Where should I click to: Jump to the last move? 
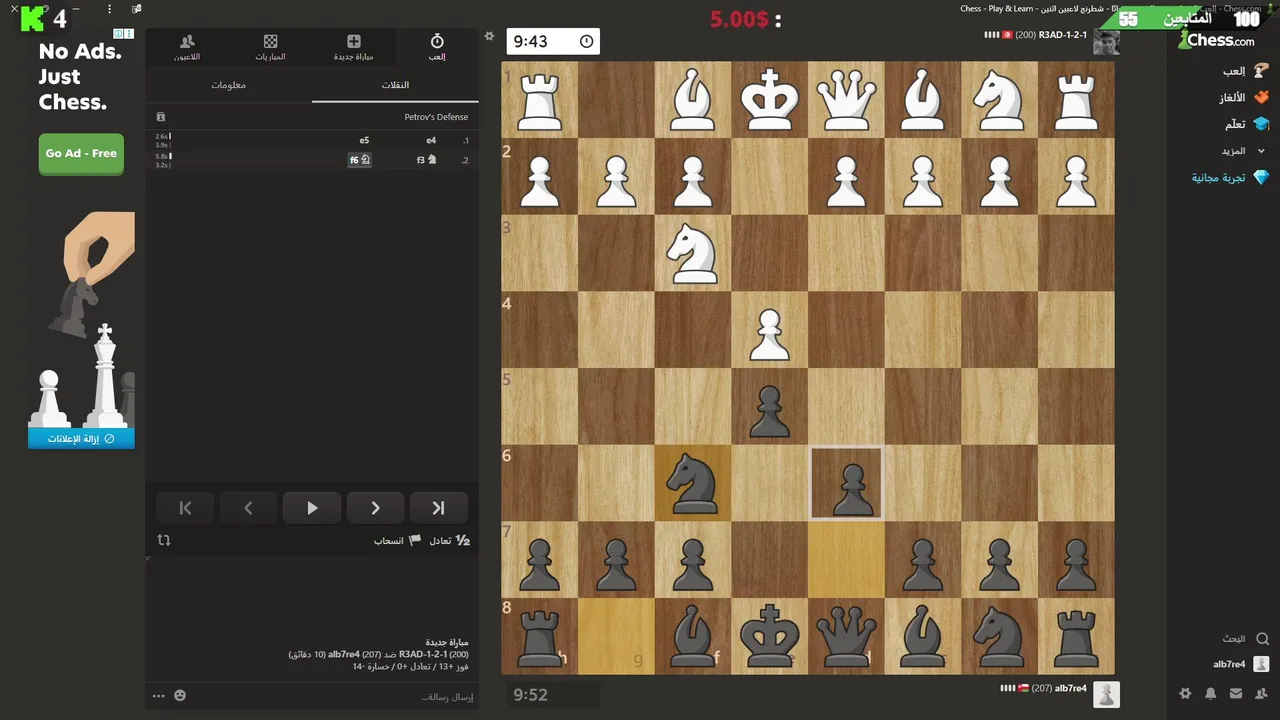(438, 508)
